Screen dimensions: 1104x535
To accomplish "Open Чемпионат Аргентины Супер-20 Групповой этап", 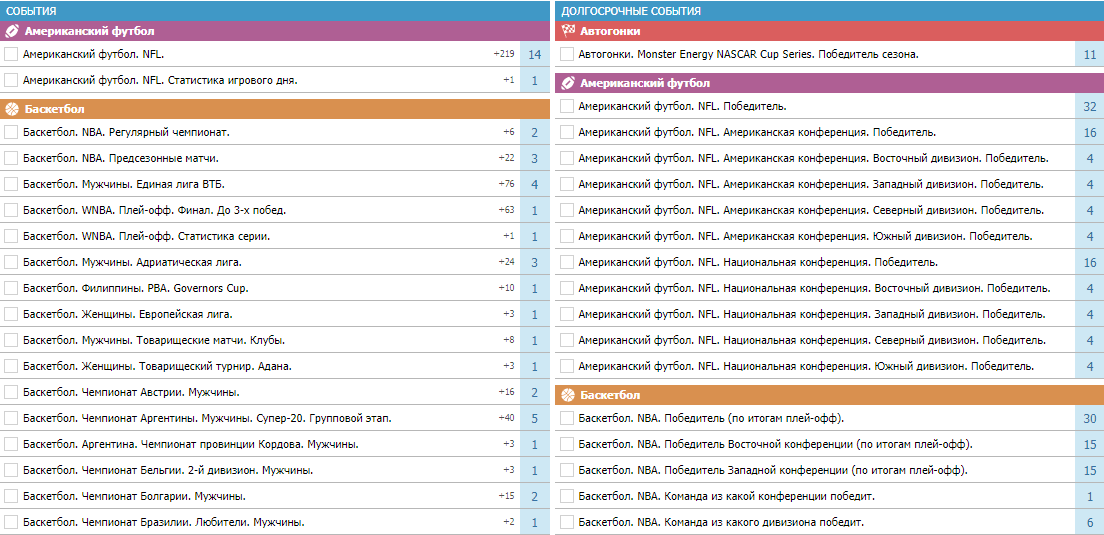I will coord(207,418).
